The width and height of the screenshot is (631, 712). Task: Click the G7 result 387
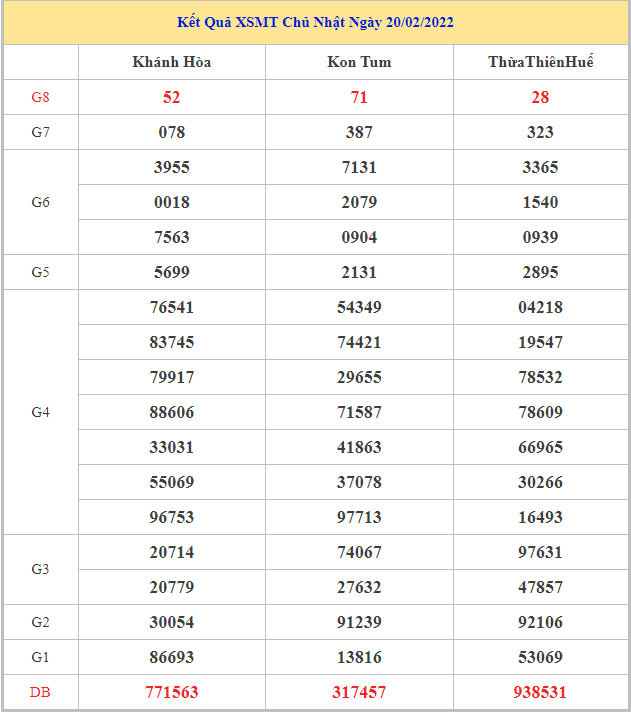tap(359, 132)
